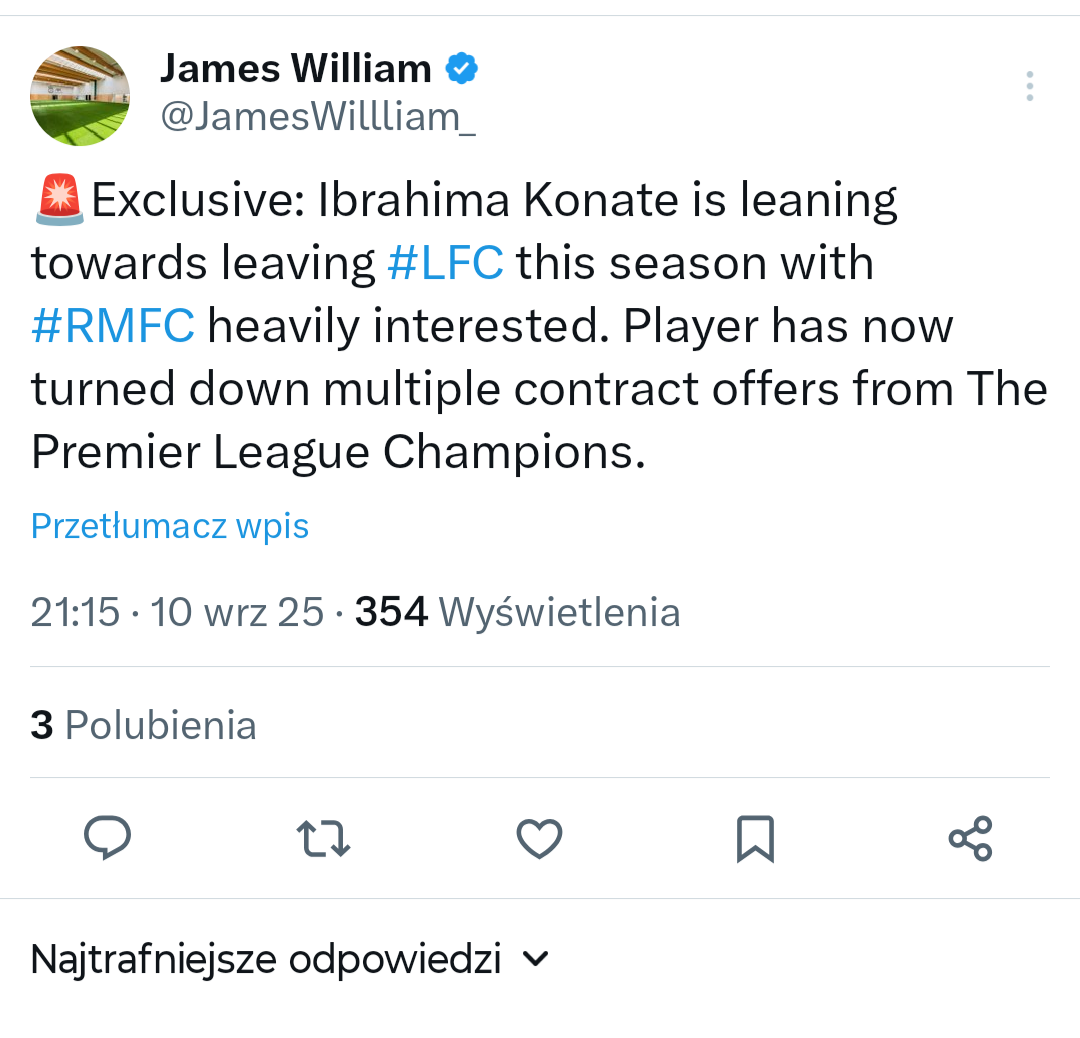This screenshot has height=1038, width=1080.
Task: Click the display name James William
Action: [295, 69]
